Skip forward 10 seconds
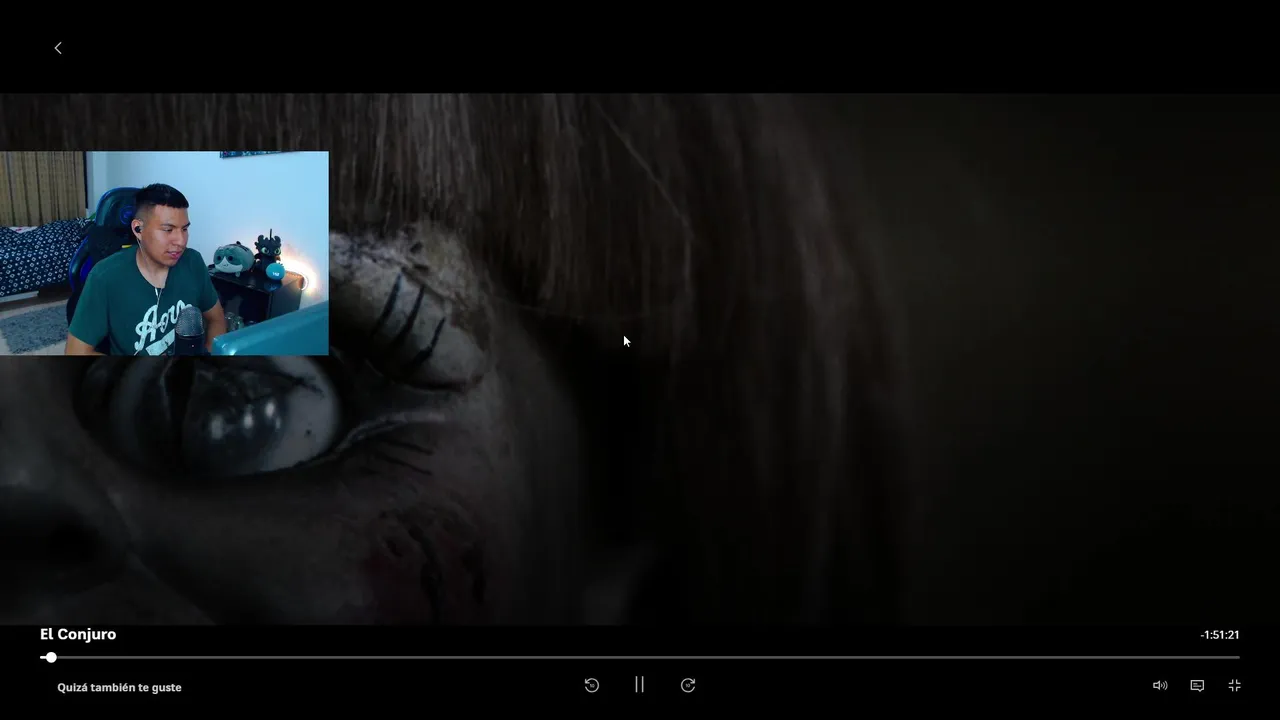The height and width of the screenshot is (720, 1280). pos(688,685)
